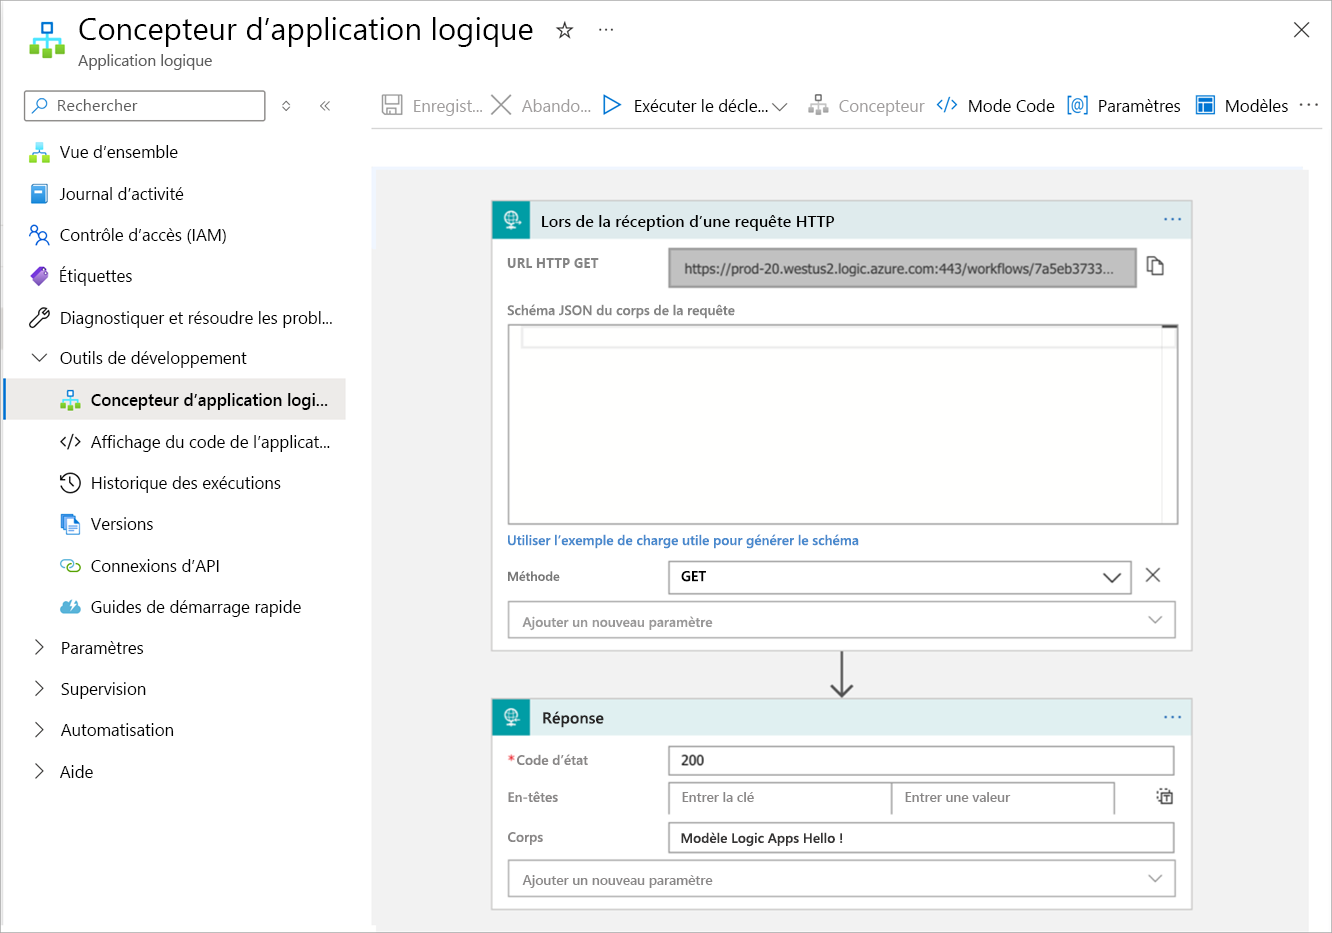The width and height of the screenshot is (1332, 933).
Task: Click the HTTP request trigger icon
Action: [512, 220]
